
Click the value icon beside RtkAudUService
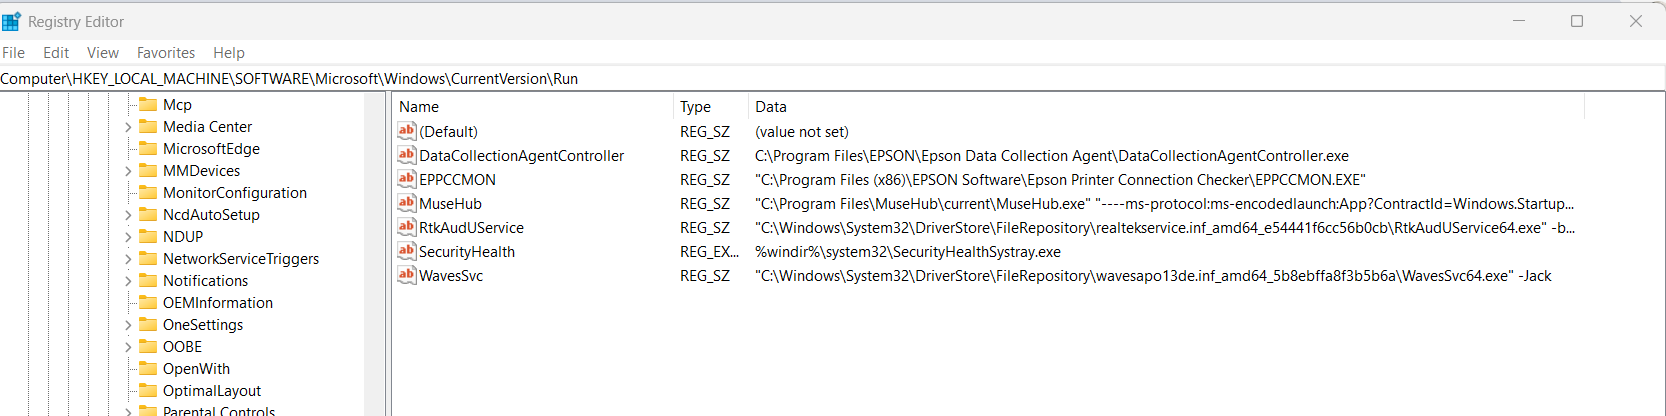click(x=406, y=227)
